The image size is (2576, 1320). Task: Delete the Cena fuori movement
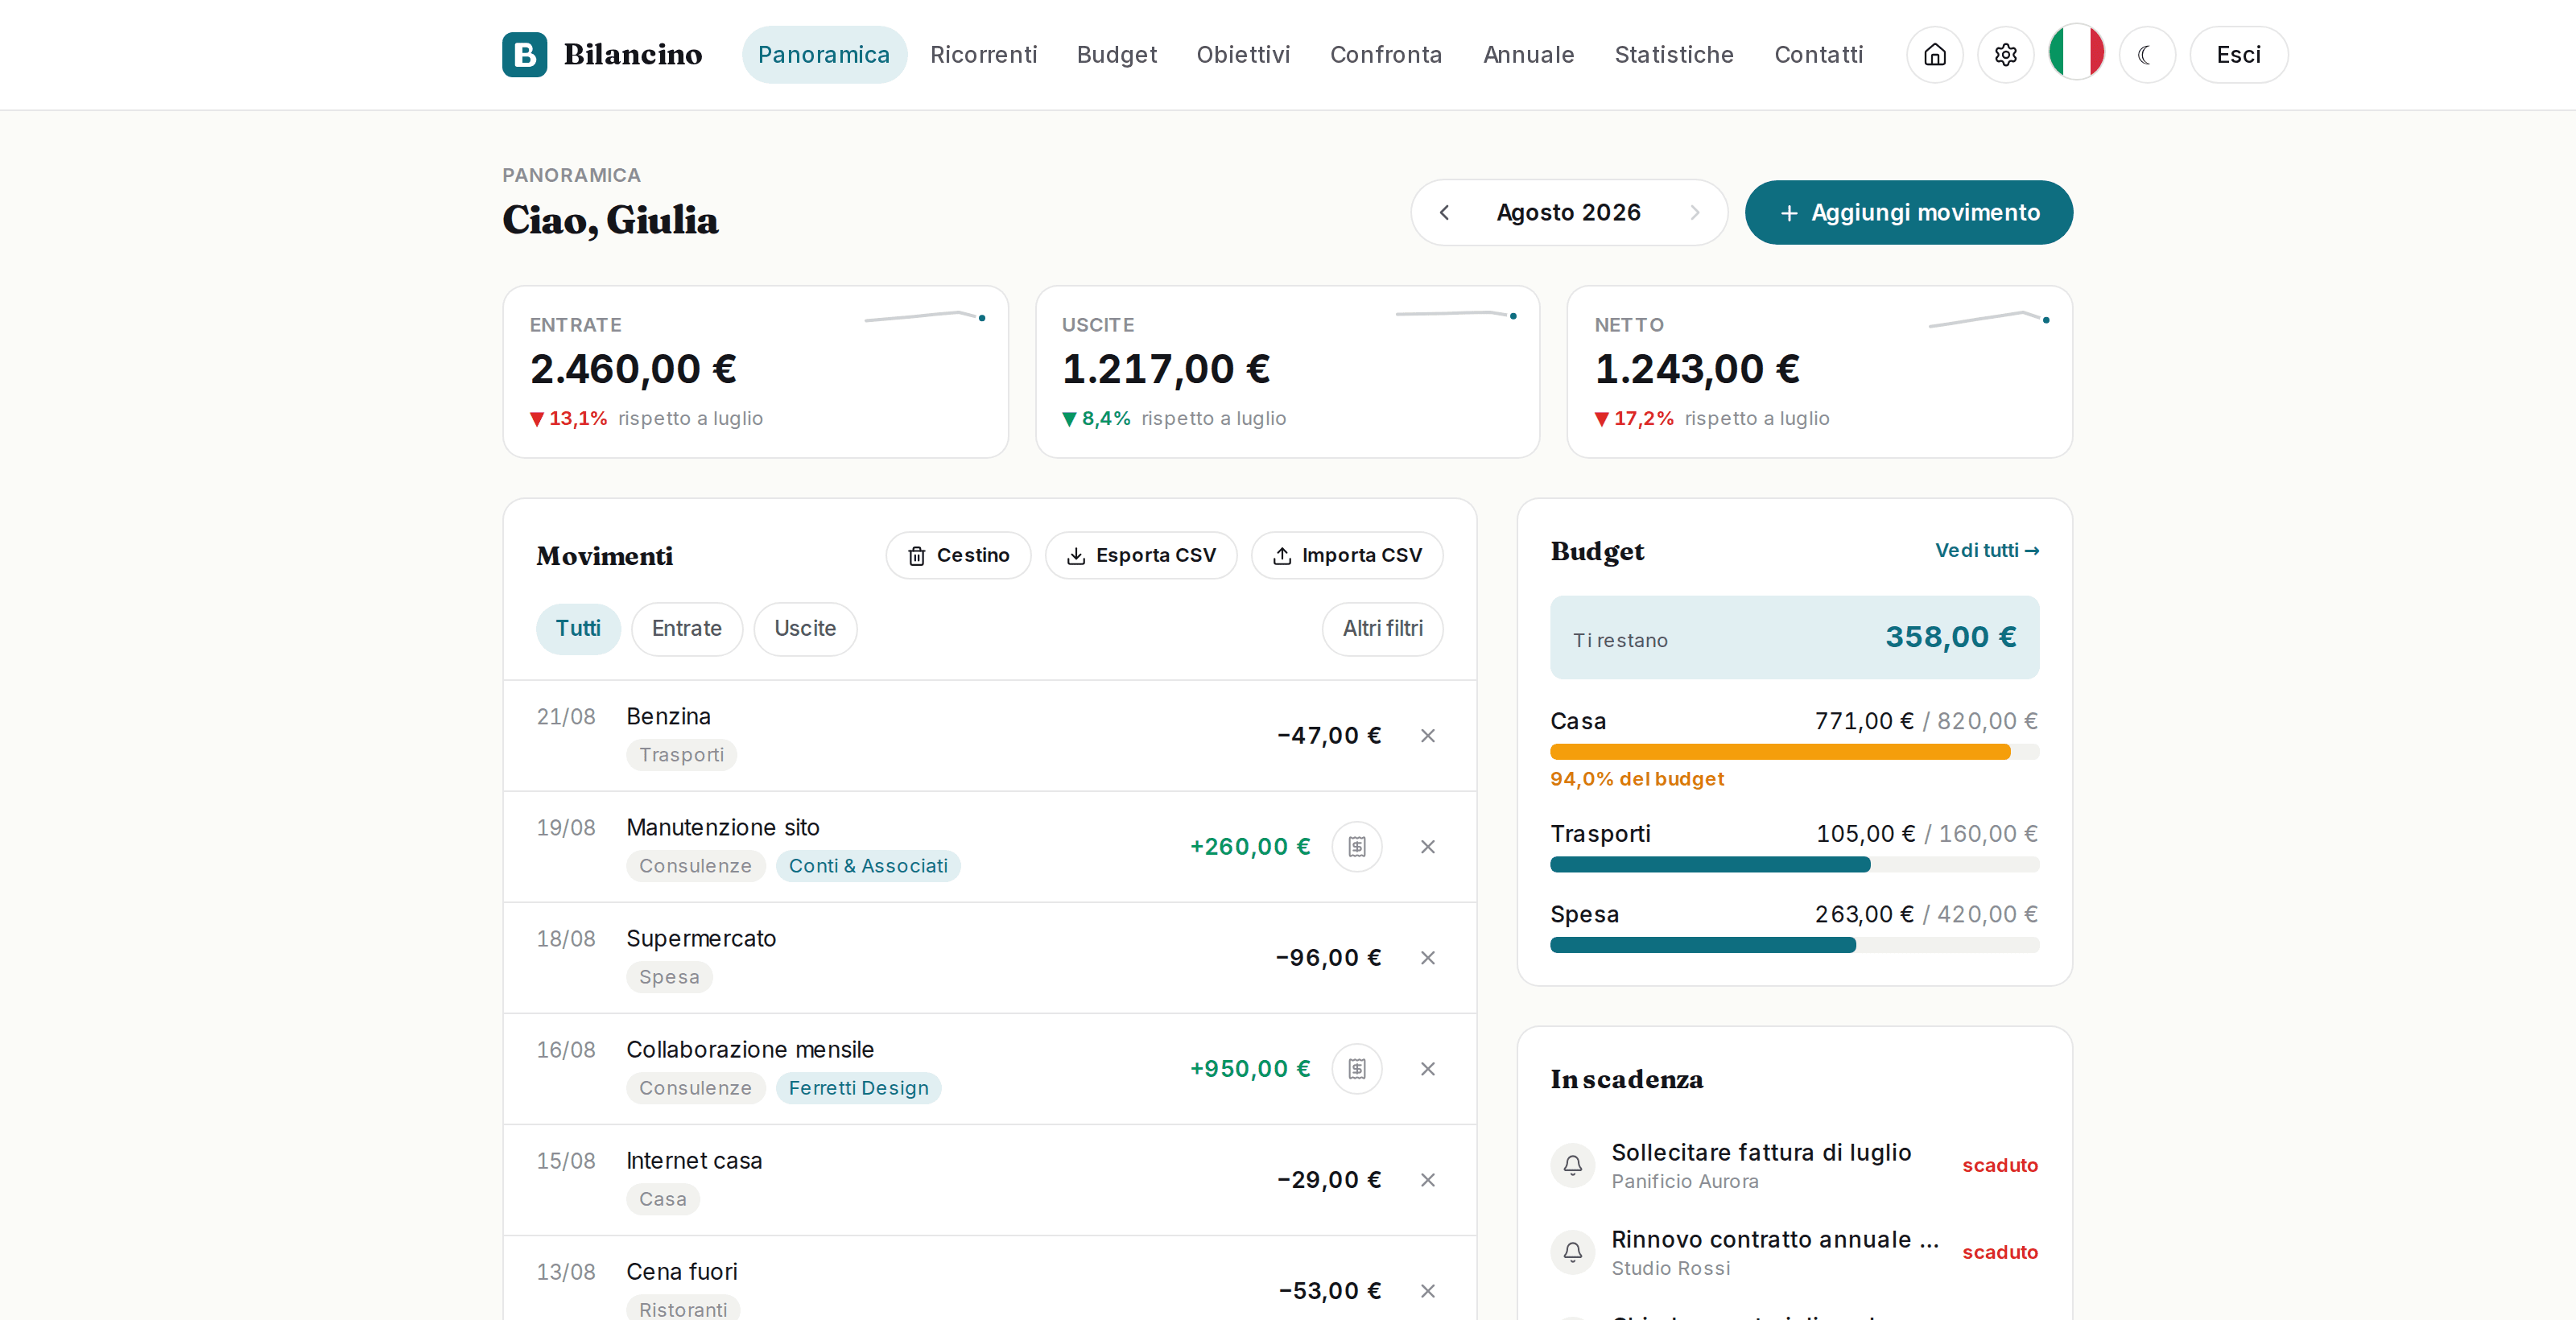(x=1427, y=1291)
